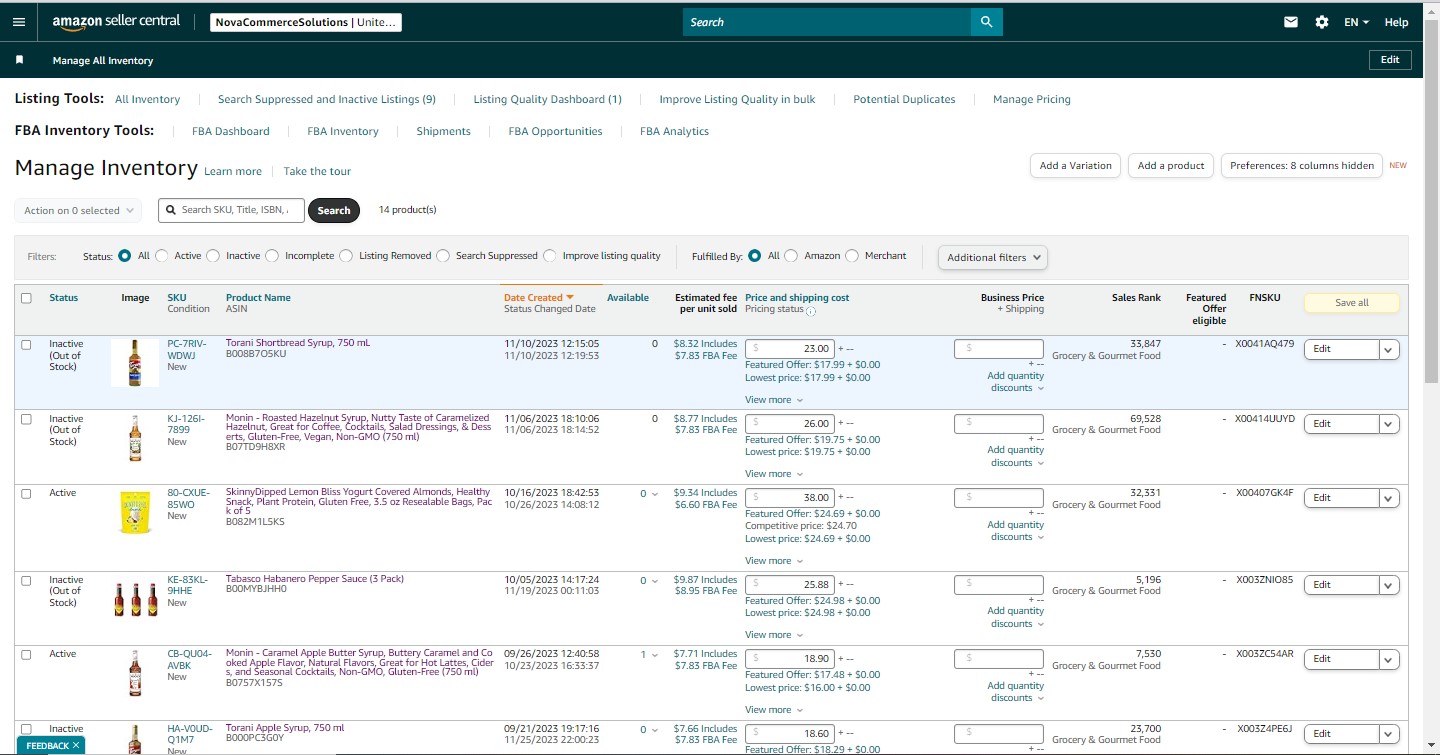Open Potential Duplicates
This screenshot has height=755, width=1440.
tap(904, 99)
